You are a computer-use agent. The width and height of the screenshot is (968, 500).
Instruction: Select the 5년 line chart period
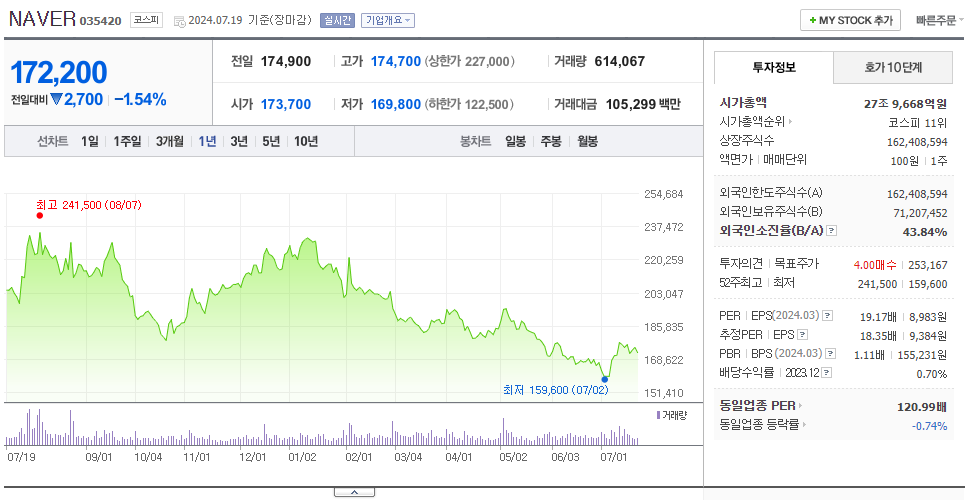pos(271,141)
